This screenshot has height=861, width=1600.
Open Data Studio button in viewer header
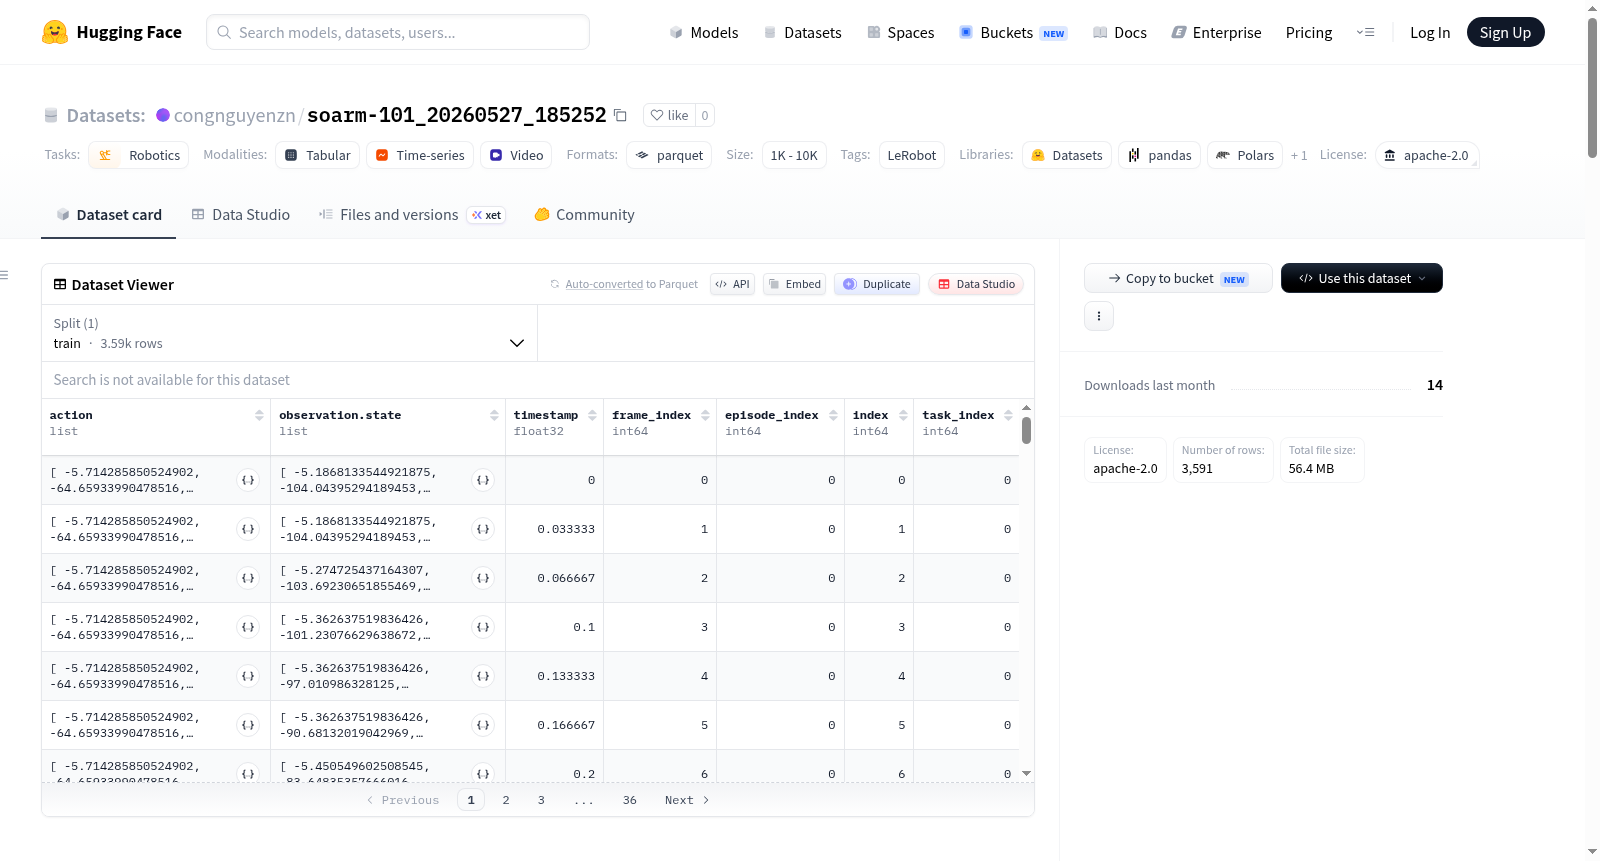coord(976,284)
